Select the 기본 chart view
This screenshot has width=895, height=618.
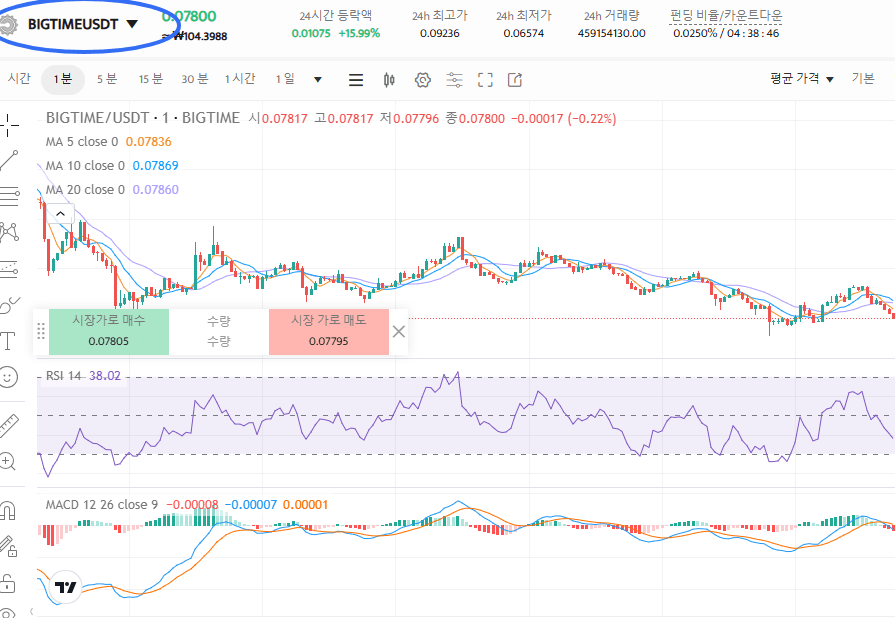pos(862,79)
